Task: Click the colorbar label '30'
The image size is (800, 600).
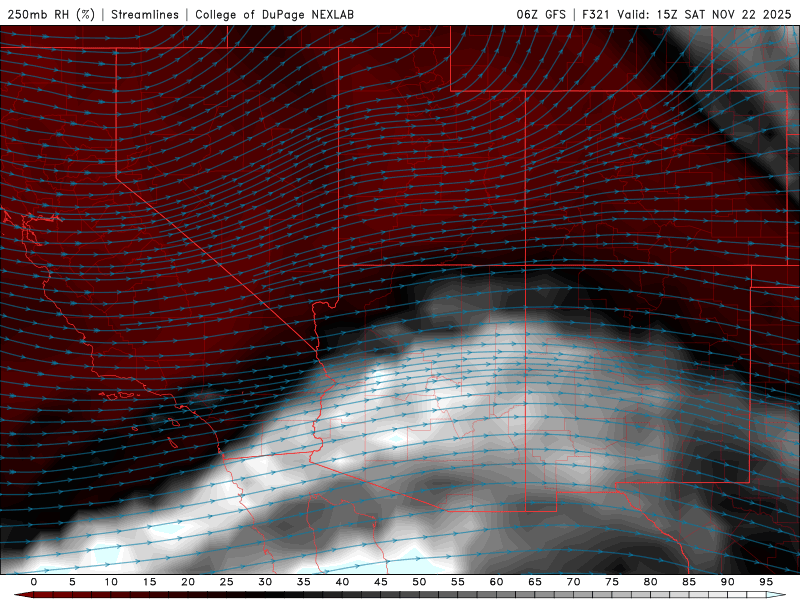Action: coord(265,582)
